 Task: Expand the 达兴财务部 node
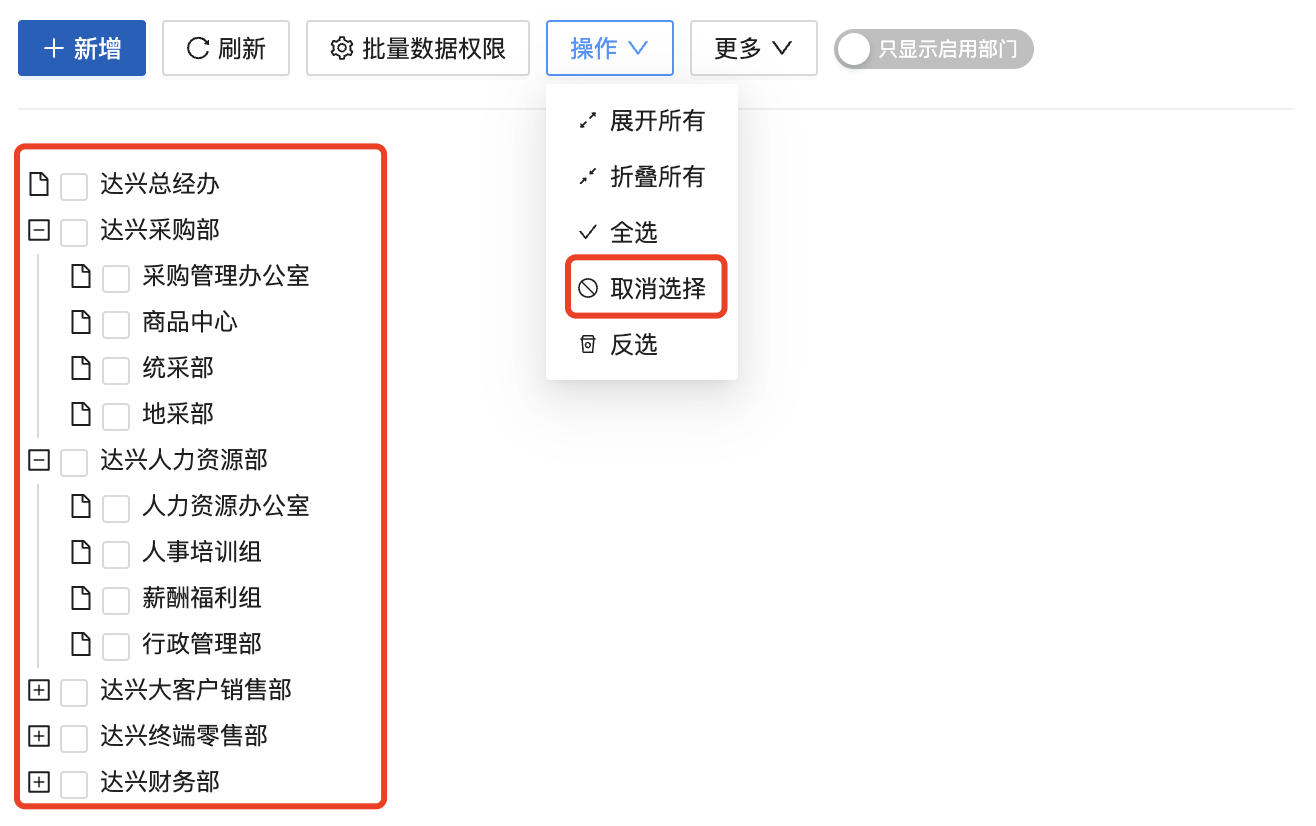pos(39,783)
